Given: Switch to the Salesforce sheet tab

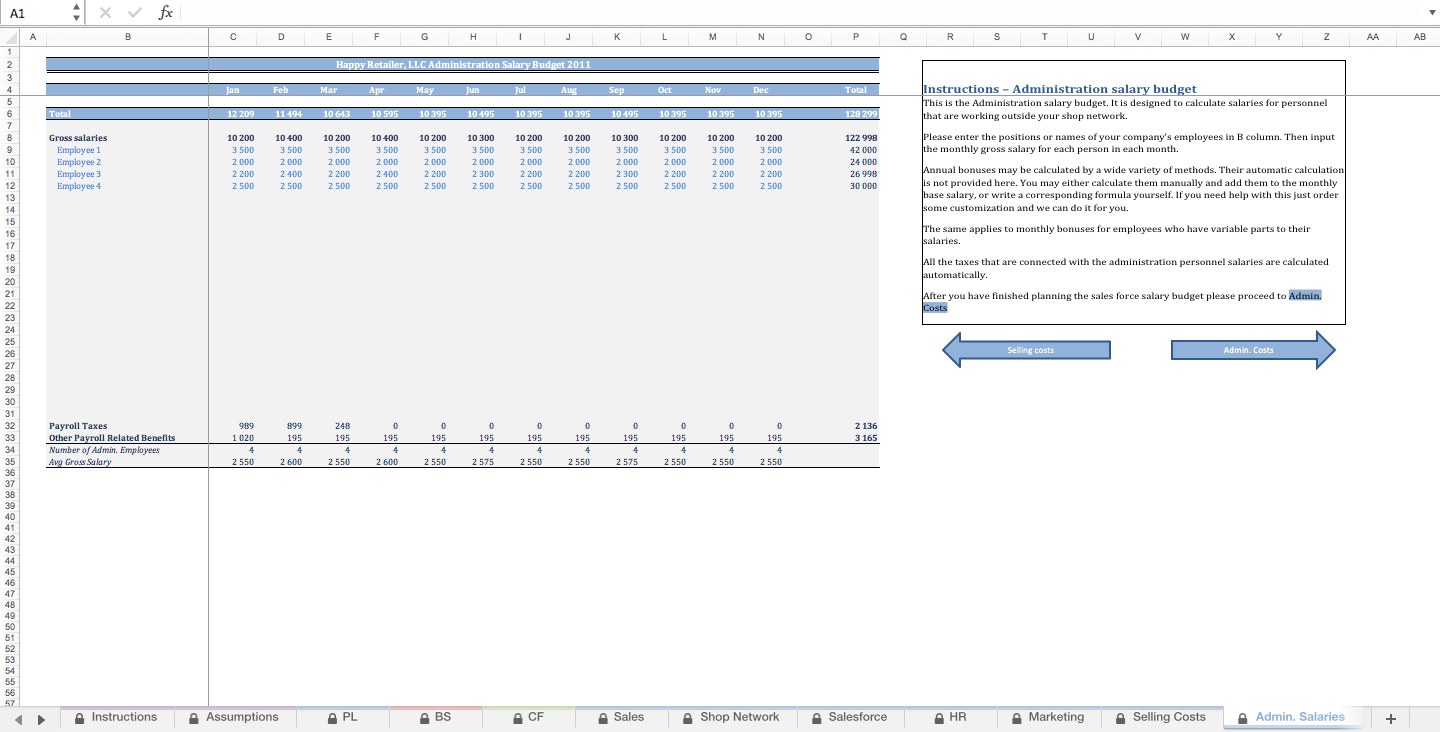Looking at the screenshot, I should point(858,717).
